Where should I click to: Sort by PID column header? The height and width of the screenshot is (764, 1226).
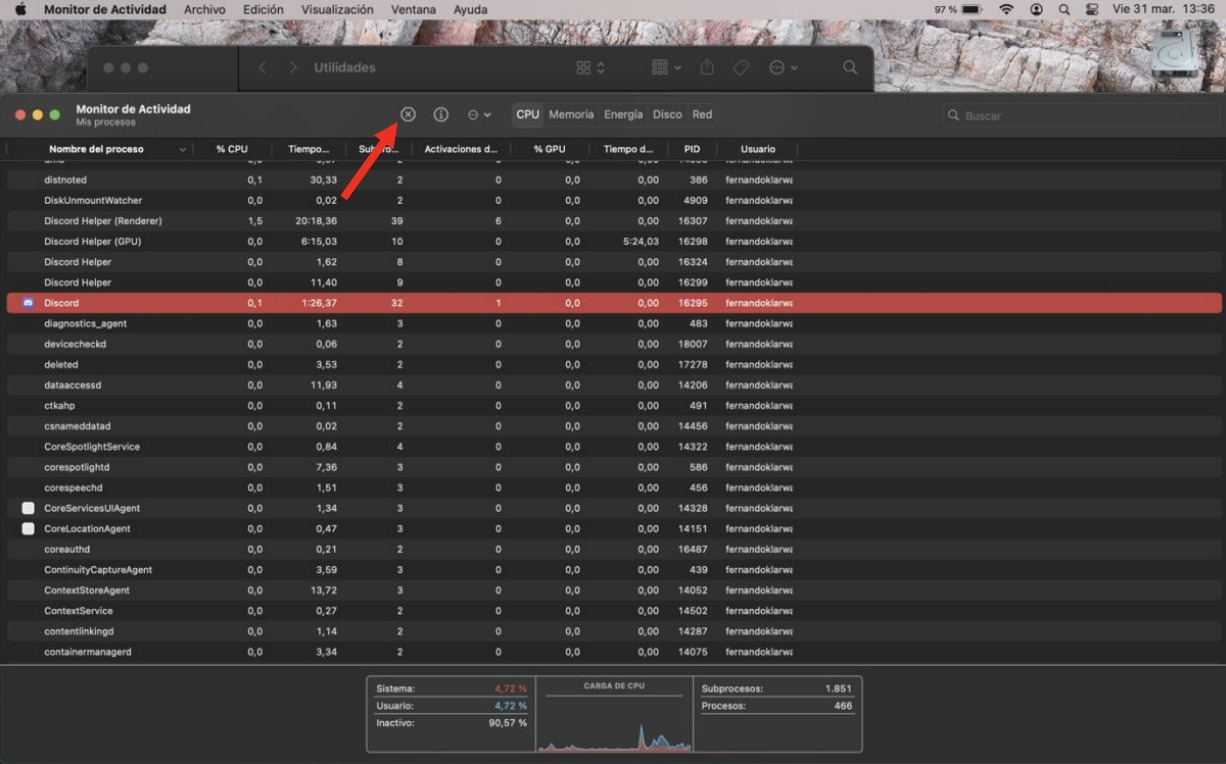(x=692, y=149)
